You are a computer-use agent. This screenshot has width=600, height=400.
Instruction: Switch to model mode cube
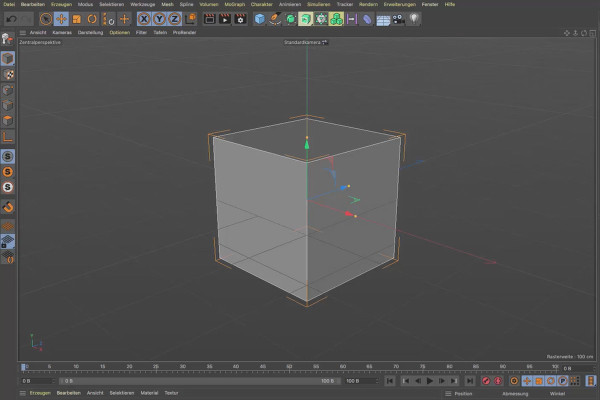[8, 59]
